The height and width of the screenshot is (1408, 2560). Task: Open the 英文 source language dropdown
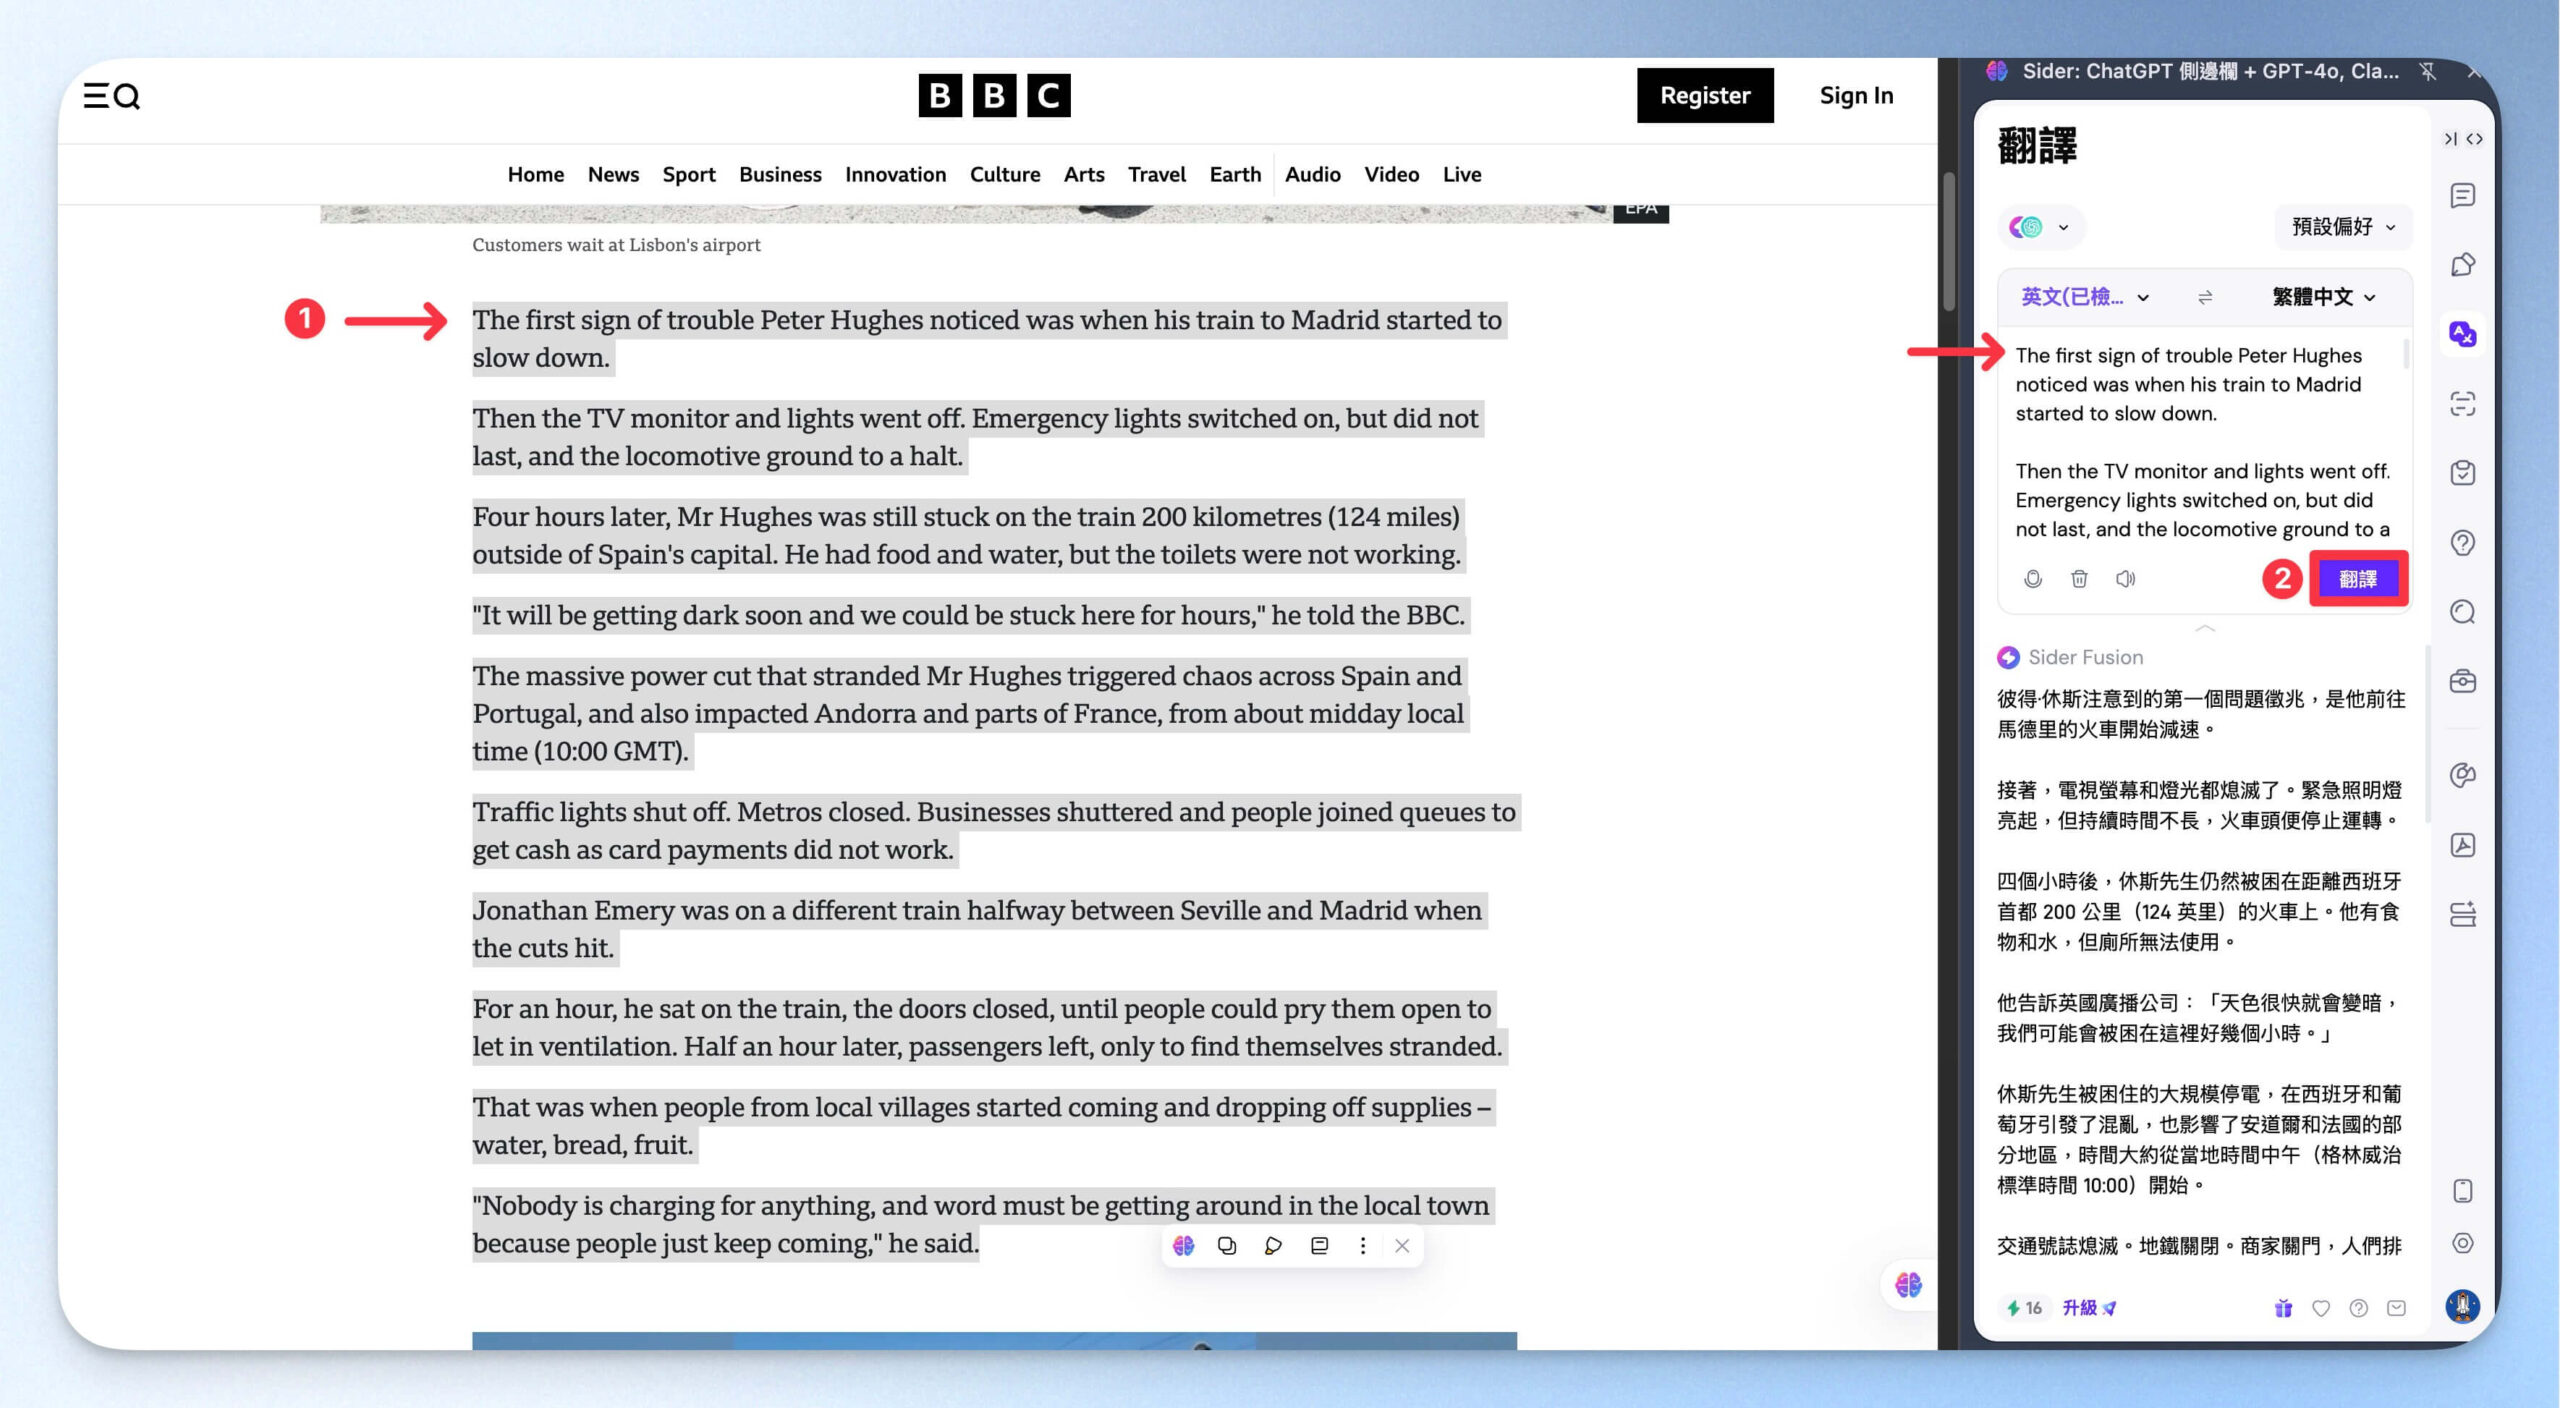point(2085,297)
